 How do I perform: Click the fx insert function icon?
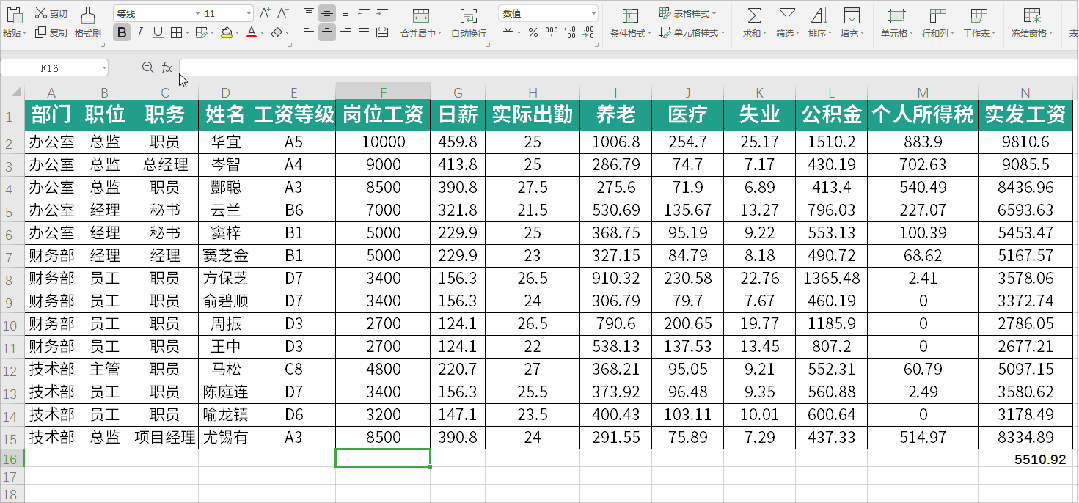tap(167, 67)
